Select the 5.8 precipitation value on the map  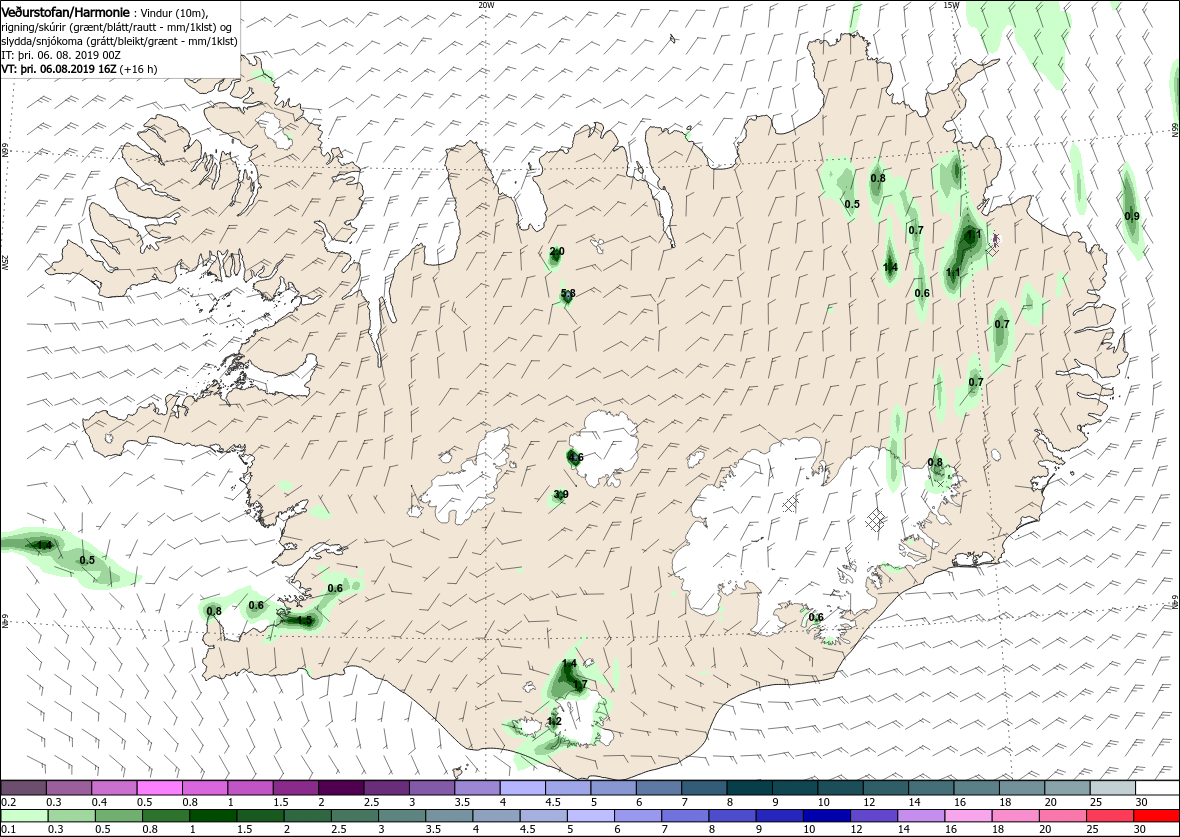tap(568, 294)
